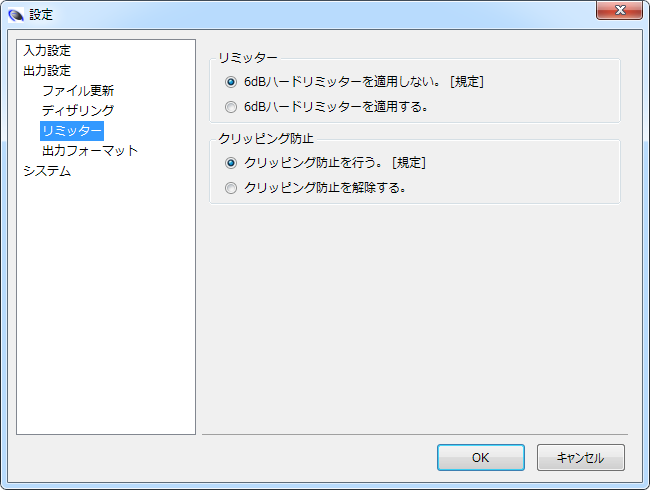Click empty area in settings tree panel

click(x=106, y=320)
